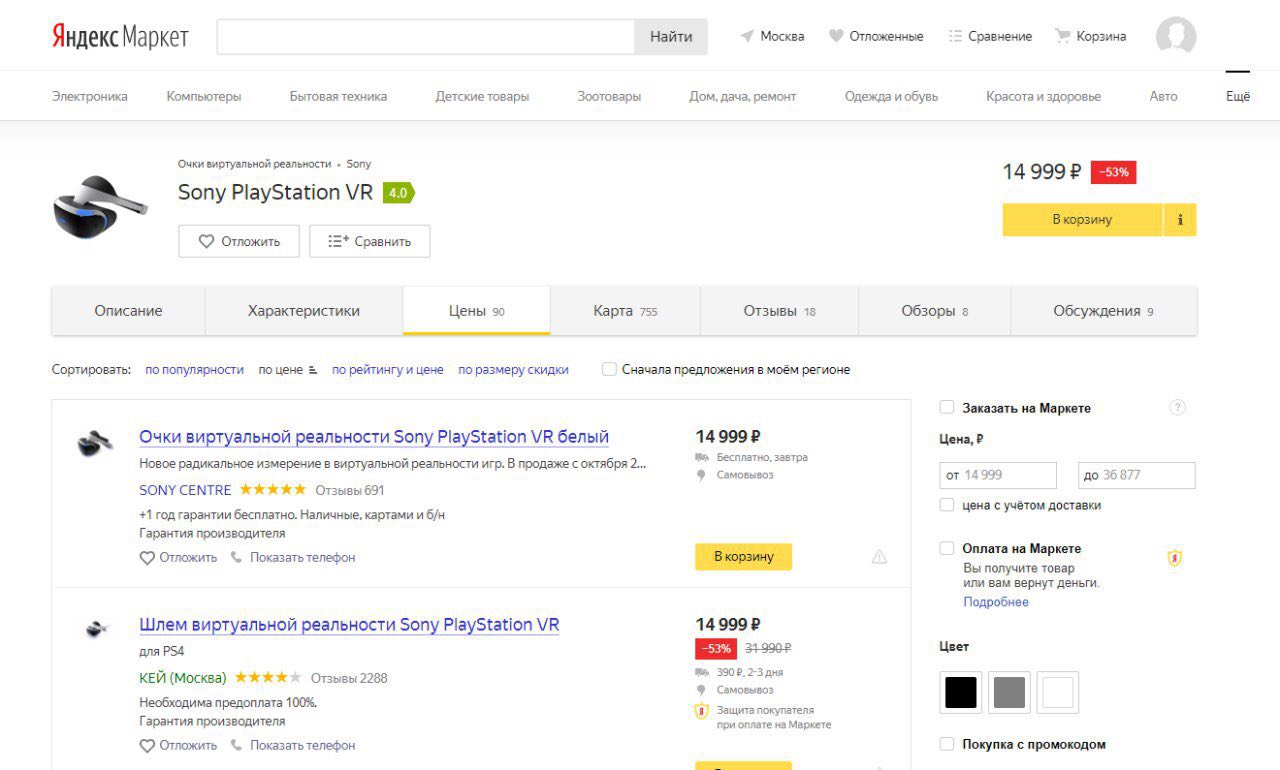Click the question mark help icon near Заказать на Маркете
Image resolution: width=1280 pixels, height=770 pixels.
click(x=1178, y=407)
